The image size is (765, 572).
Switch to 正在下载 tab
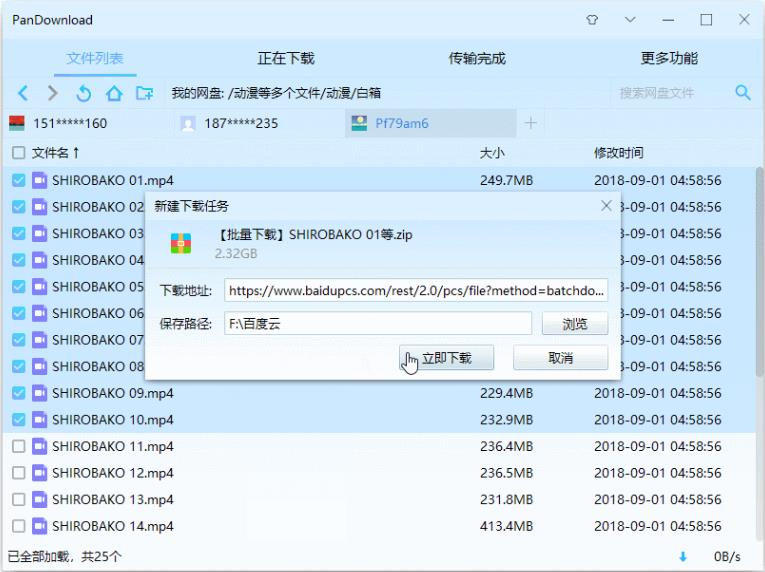click(x=286, y=59)
